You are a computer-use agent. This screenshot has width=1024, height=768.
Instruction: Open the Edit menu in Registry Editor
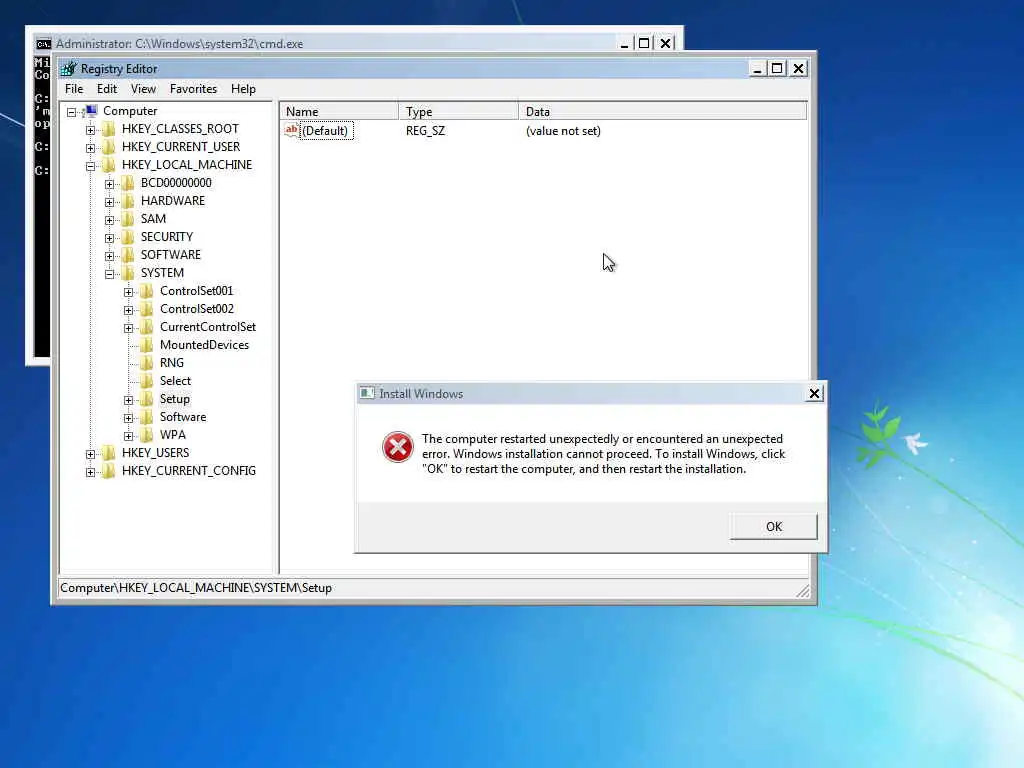pyautogui.click(x=106, y=89)
